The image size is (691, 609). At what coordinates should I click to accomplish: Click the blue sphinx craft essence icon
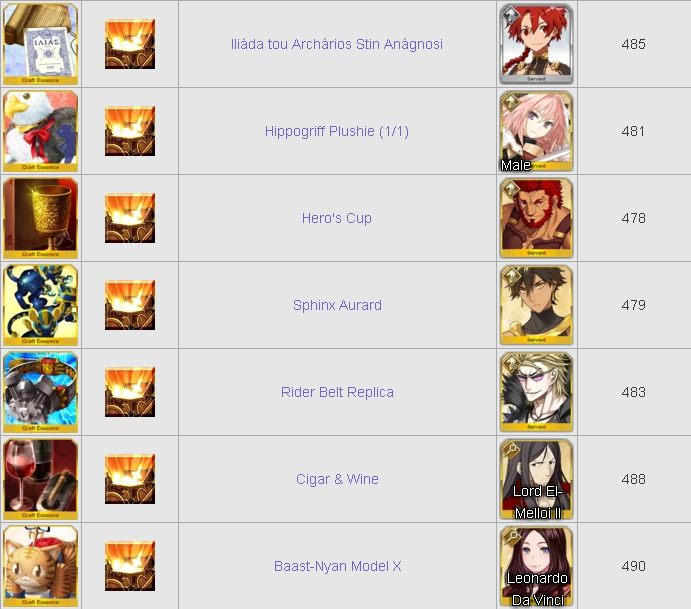41,305
